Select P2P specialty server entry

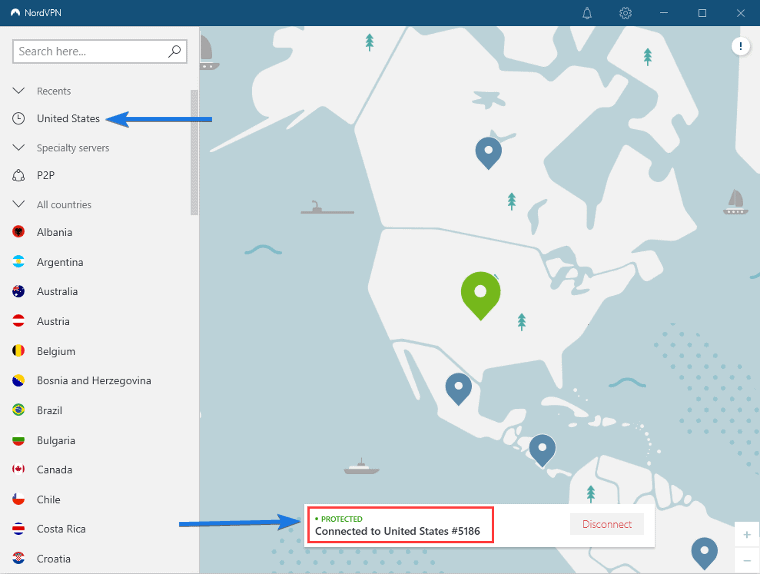pos(46,175)
